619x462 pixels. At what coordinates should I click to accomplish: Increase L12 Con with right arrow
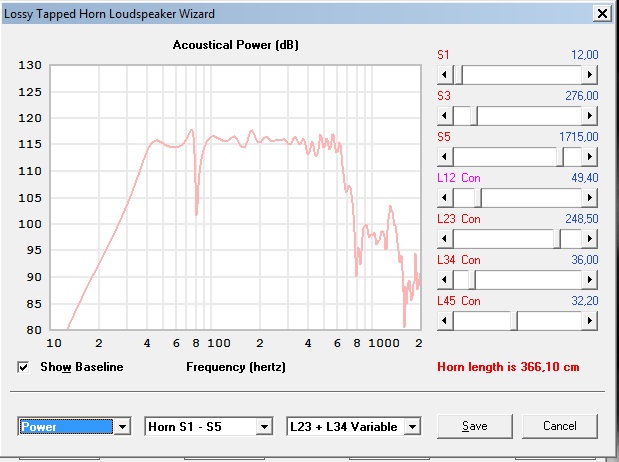point(589,197)
